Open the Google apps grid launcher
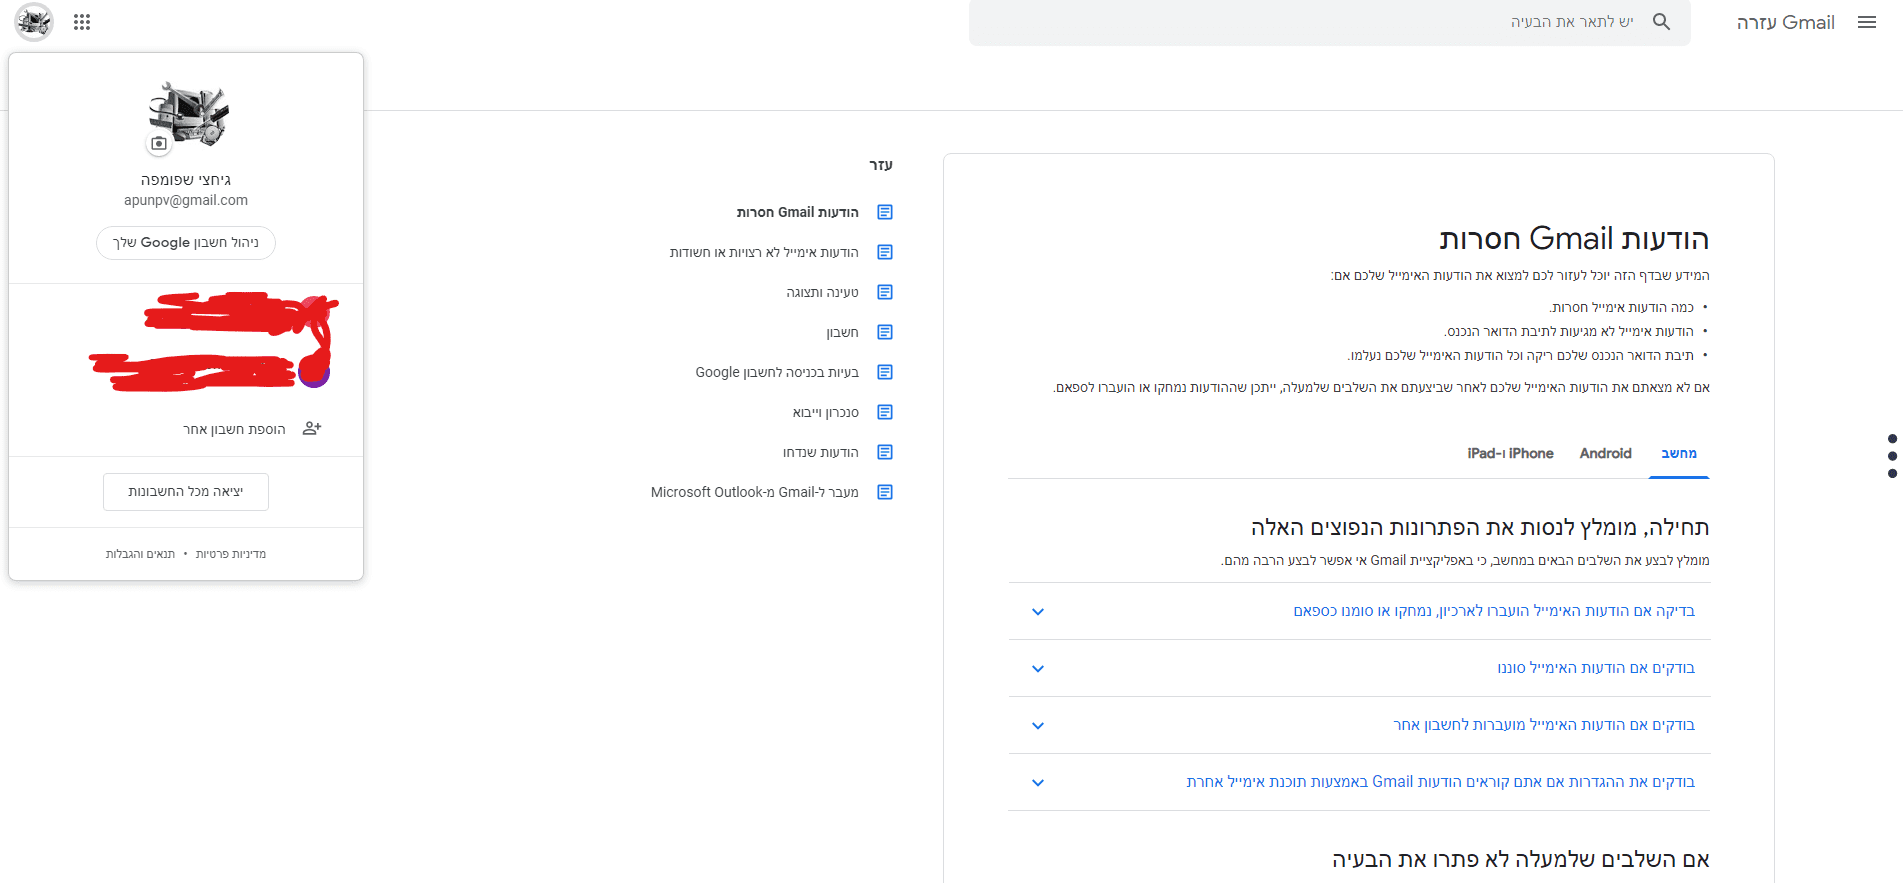The height and width of the screenshot is (883, 1903). [x=82, y=22]
